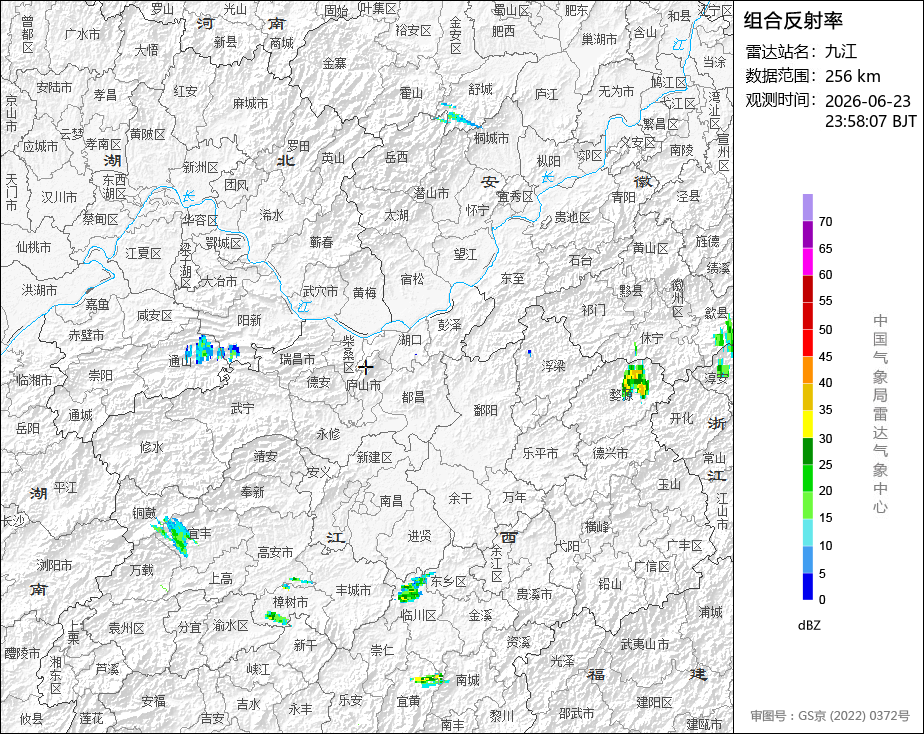Pick the orange 40–45 dBZ legend color
The image size is (924, 734).
pos(807,370)
